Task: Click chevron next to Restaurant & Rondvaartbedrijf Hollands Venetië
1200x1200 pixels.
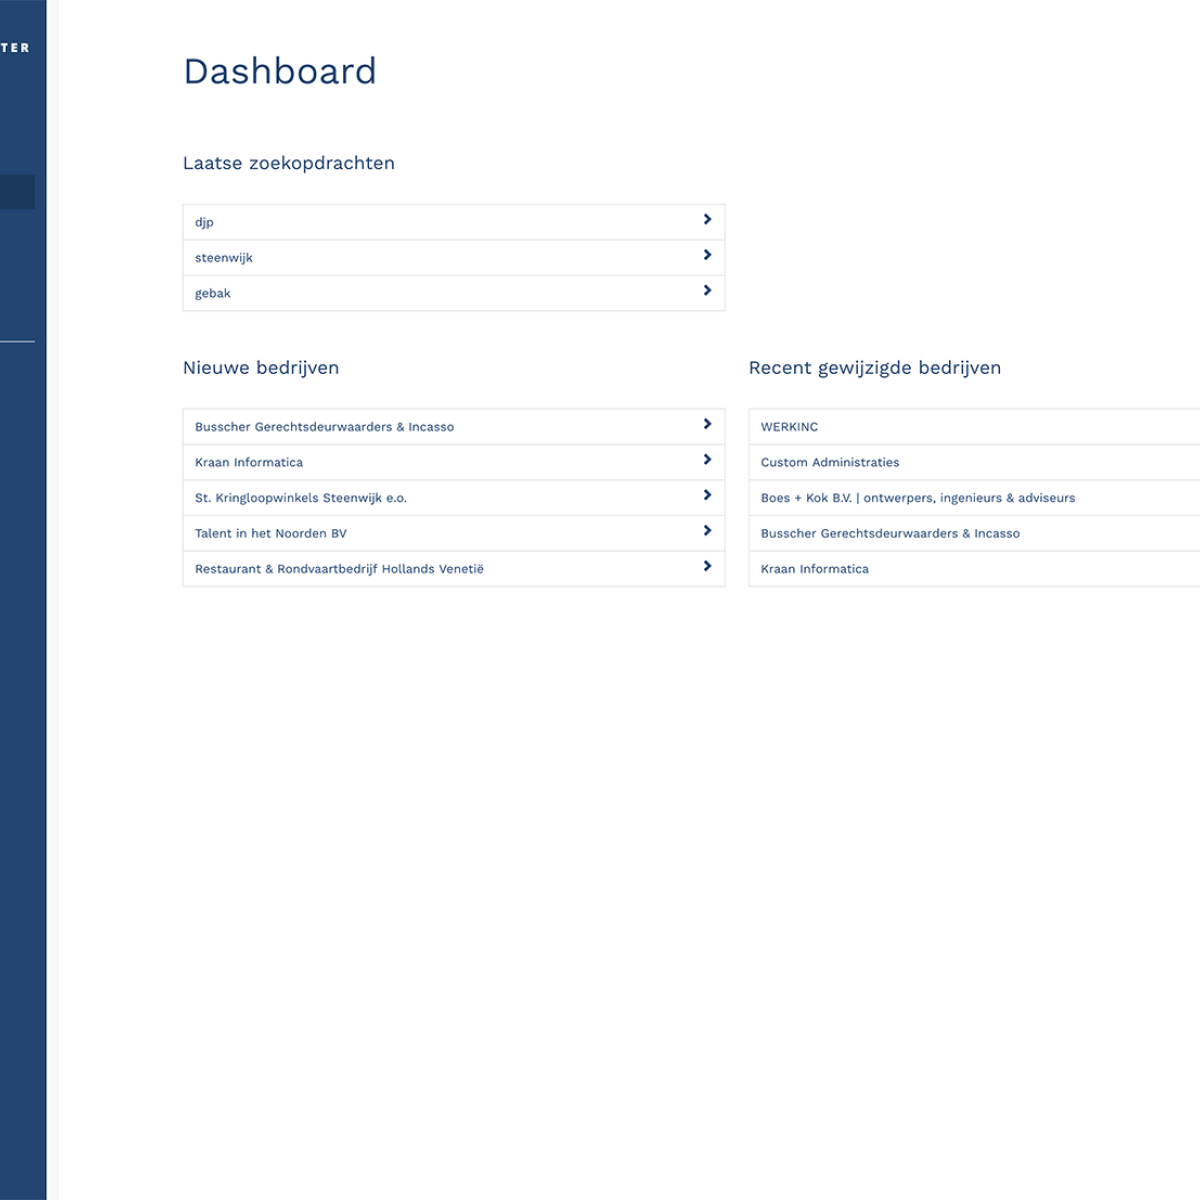Action: (707, 567)
